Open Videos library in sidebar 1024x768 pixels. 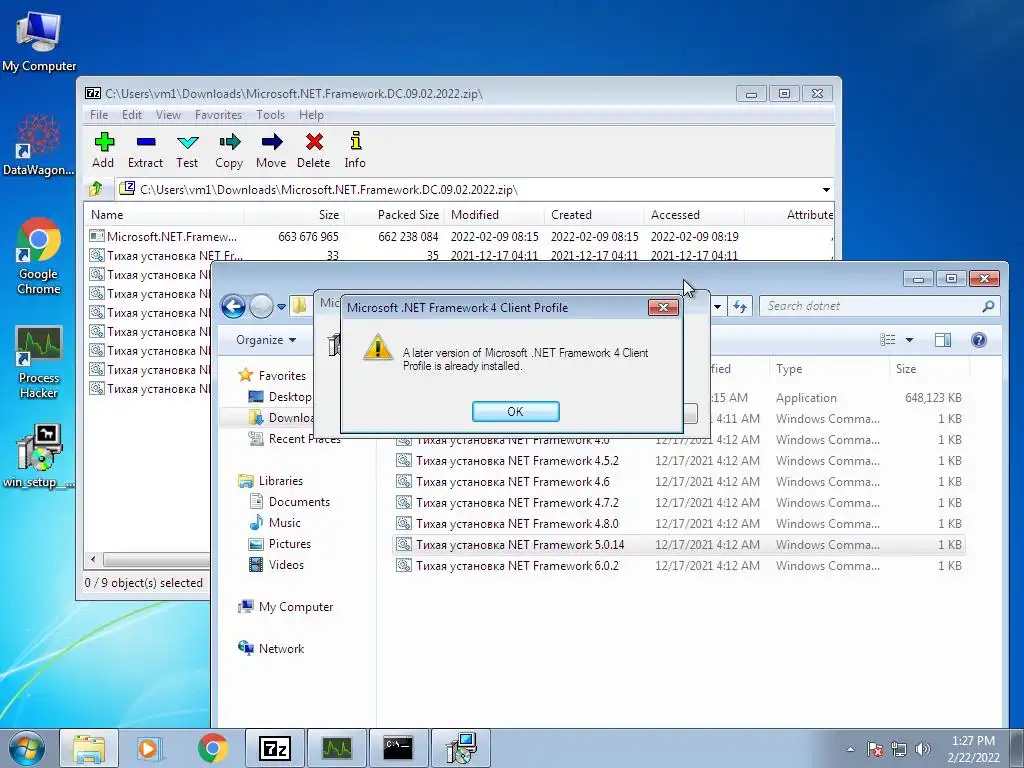point(277,564)
